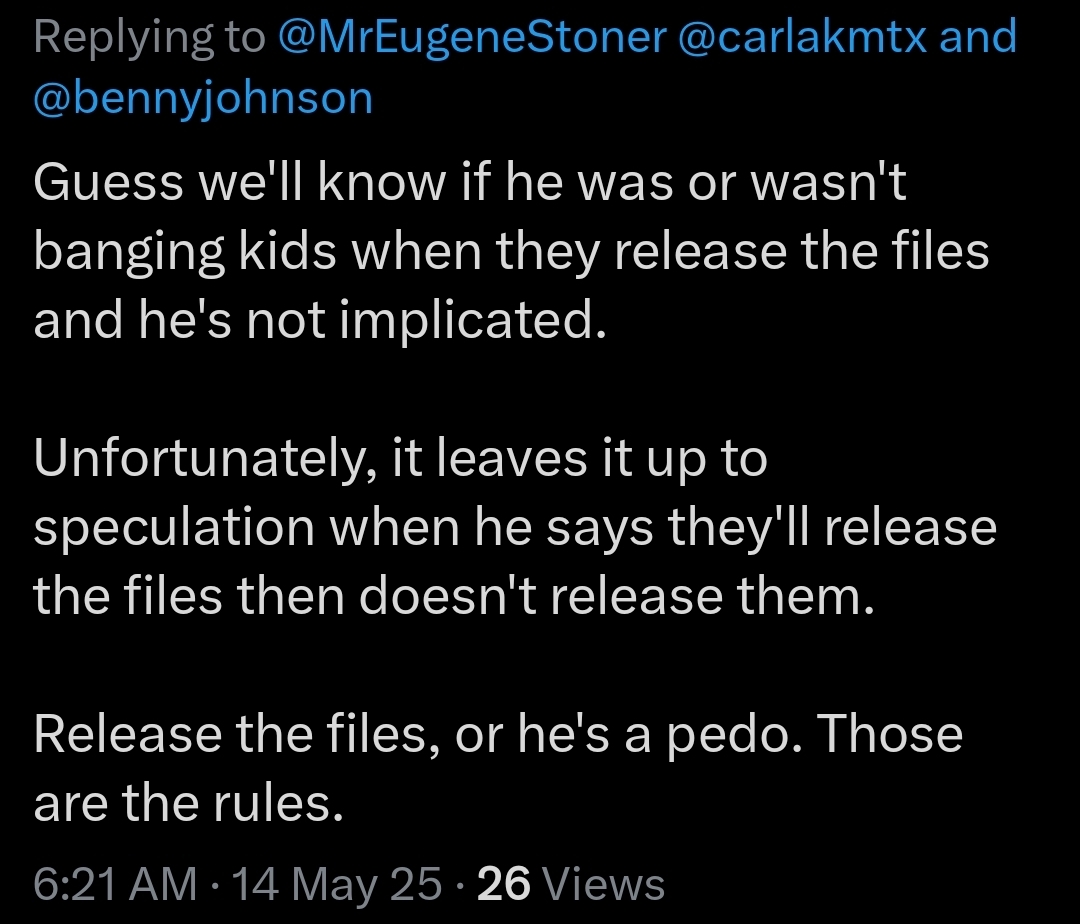The height and width of the screenshot is (924, 1080).
Task: Click the bold 26 view count
Action: click(503, 884)
